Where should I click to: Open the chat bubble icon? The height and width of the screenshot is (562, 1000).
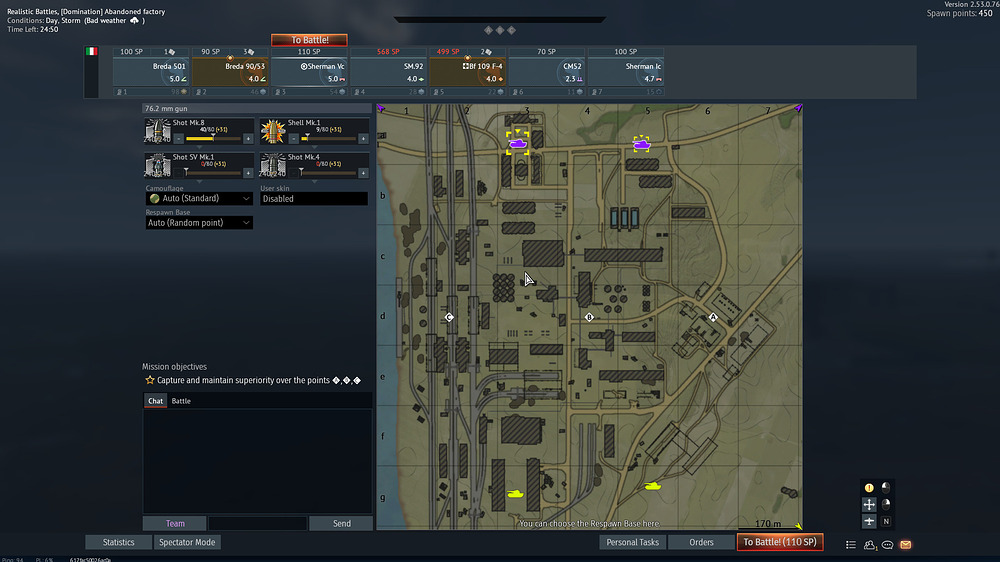click(888, 545)
